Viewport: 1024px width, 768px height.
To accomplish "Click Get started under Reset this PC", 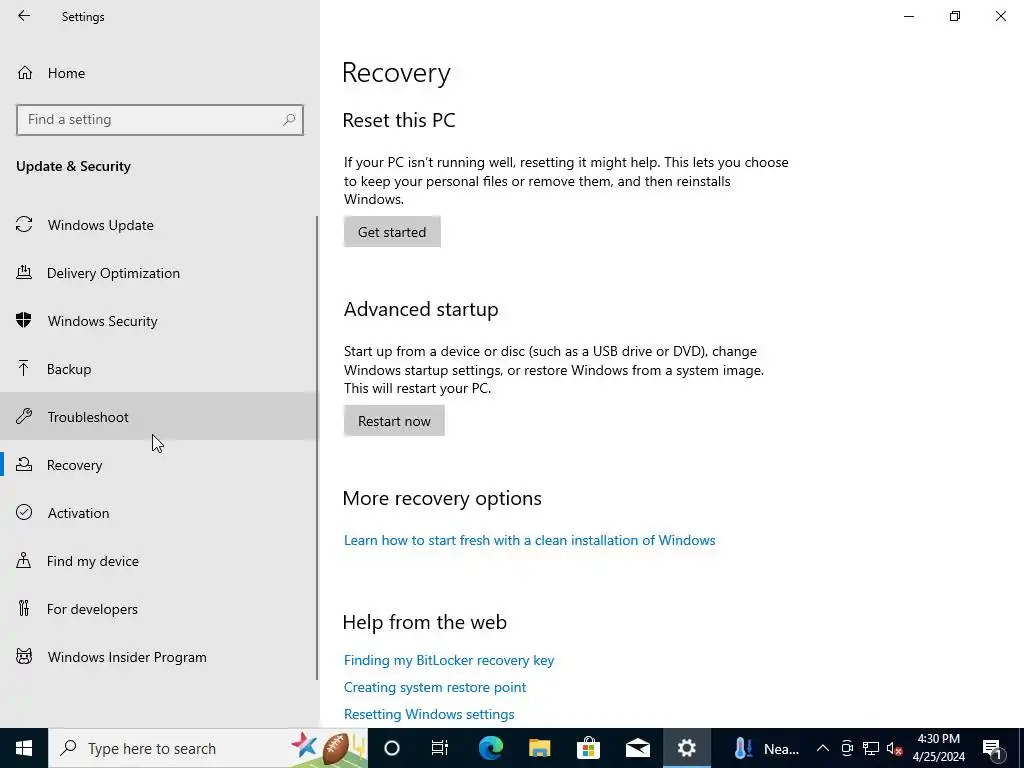I will (x=392, y=232).
